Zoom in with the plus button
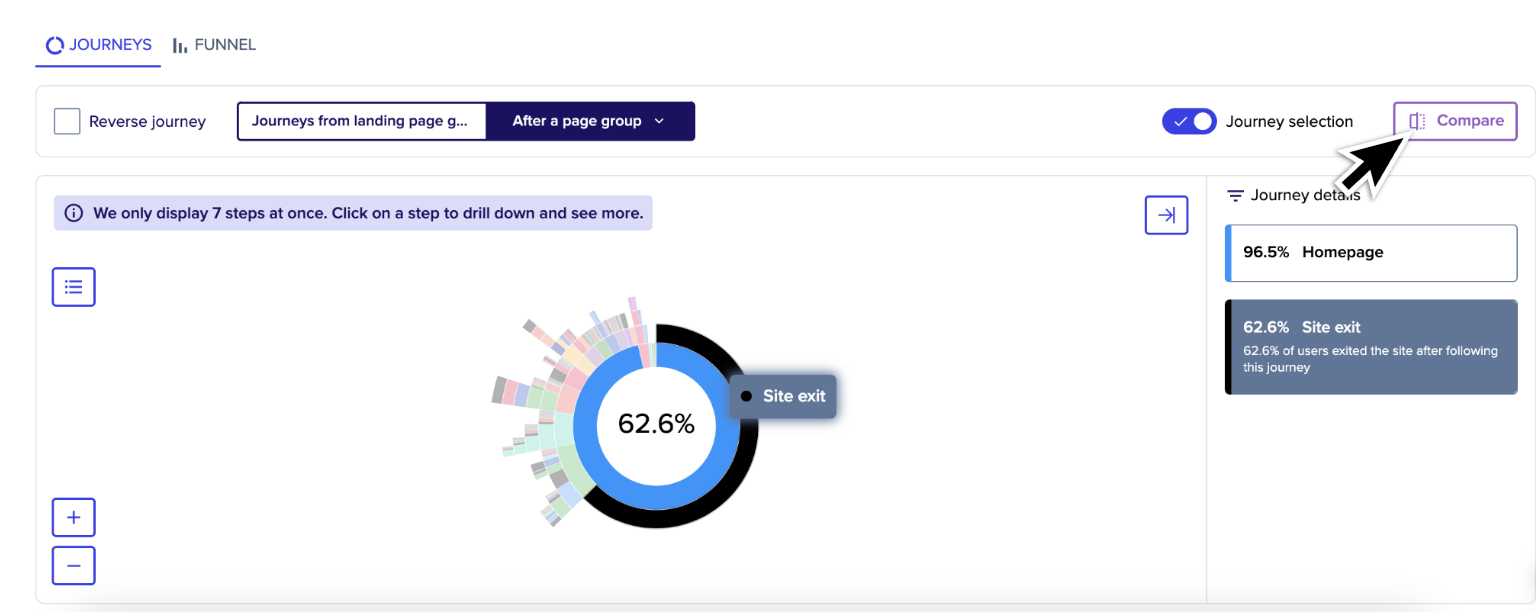This screenshot has height=616, width=1536. [74, 518]
